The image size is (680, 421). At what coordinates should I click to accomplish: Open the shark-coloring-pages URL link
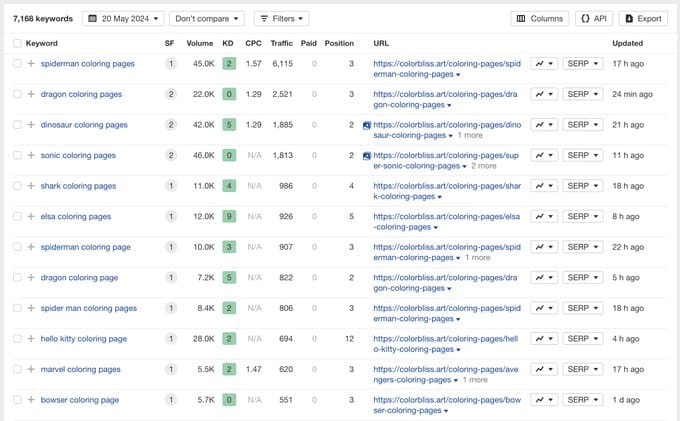click(447, 191)
